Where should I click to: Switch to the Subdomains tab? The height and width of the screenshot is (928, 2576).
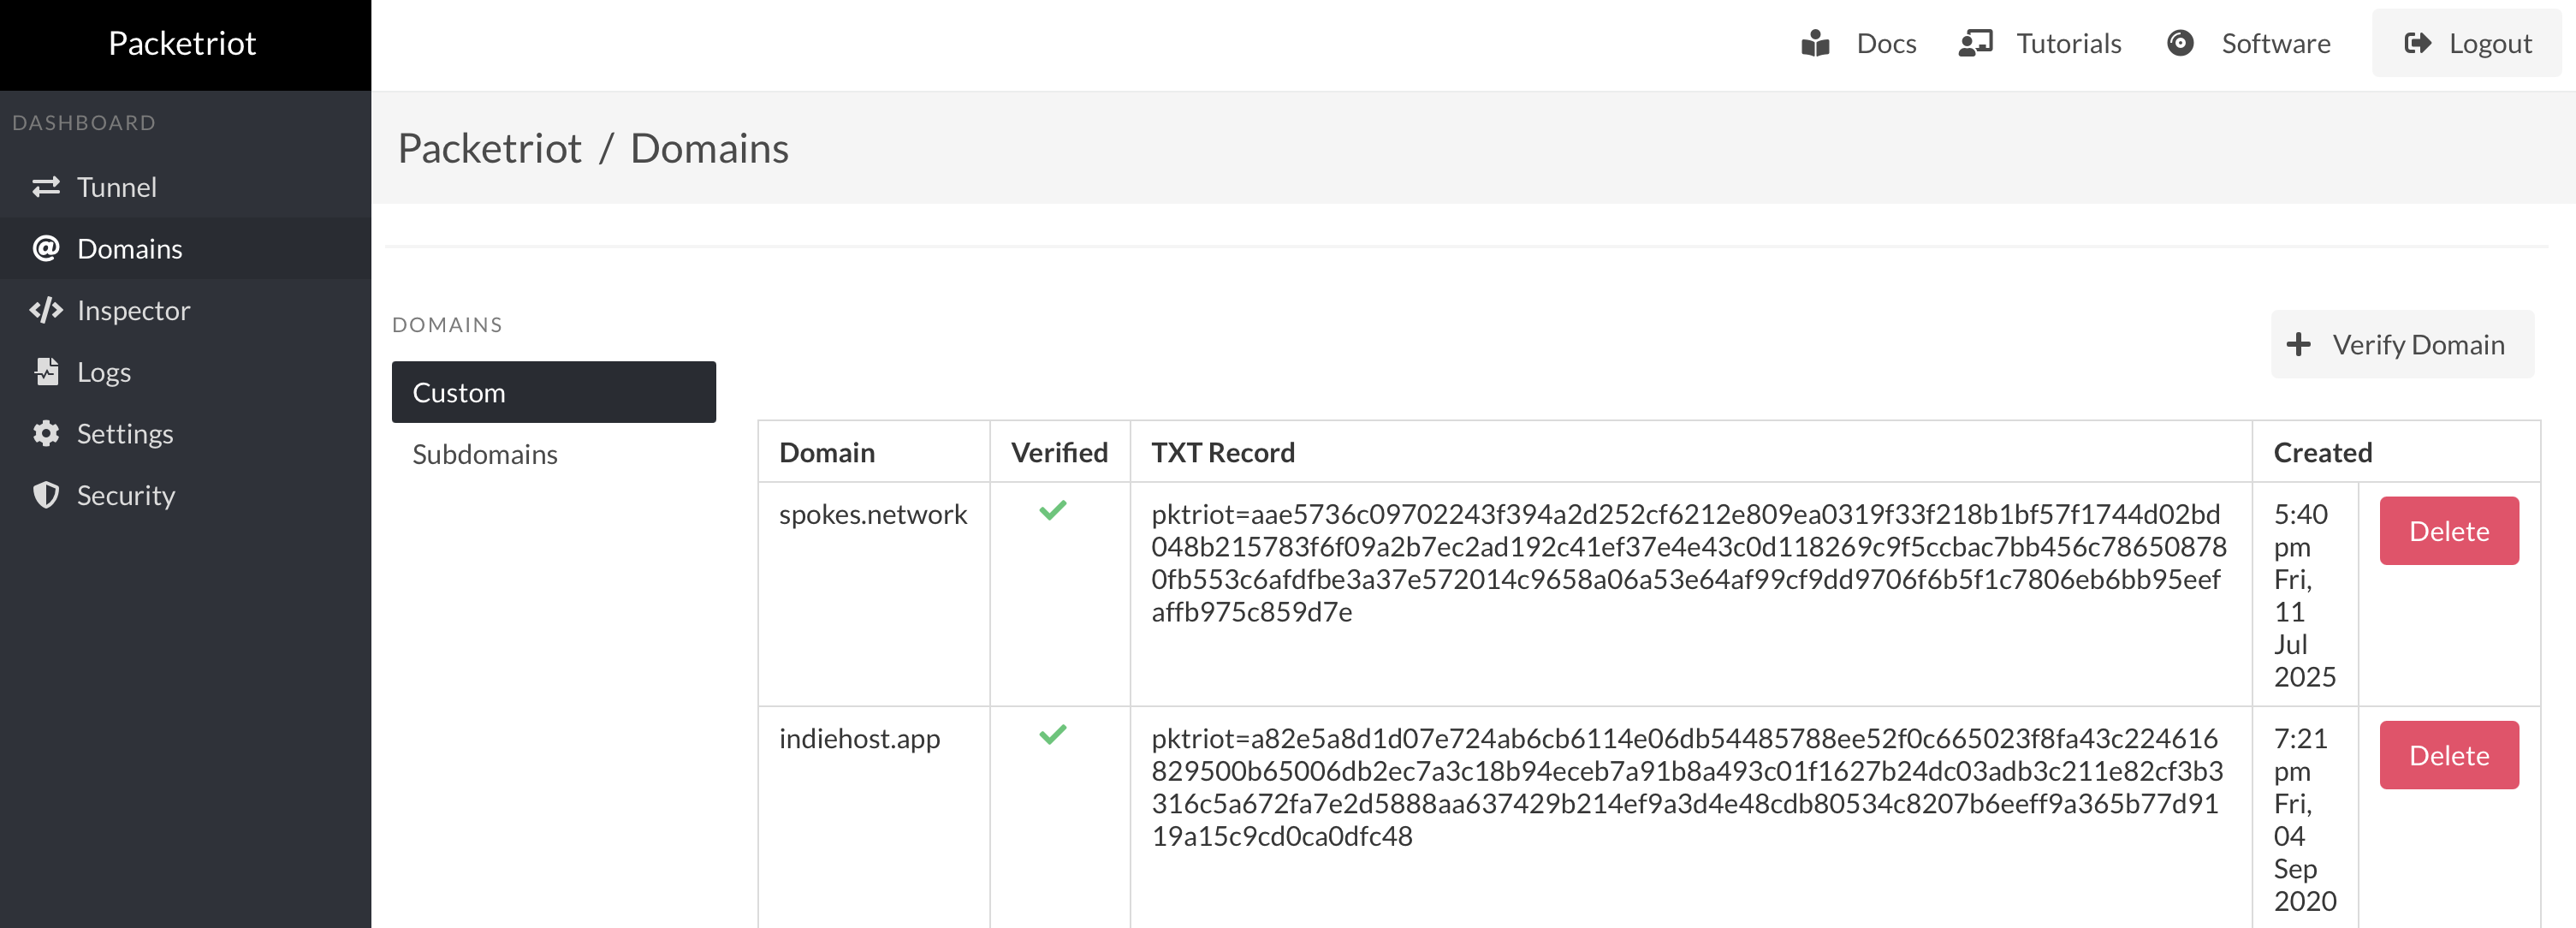tap(554, 454)
